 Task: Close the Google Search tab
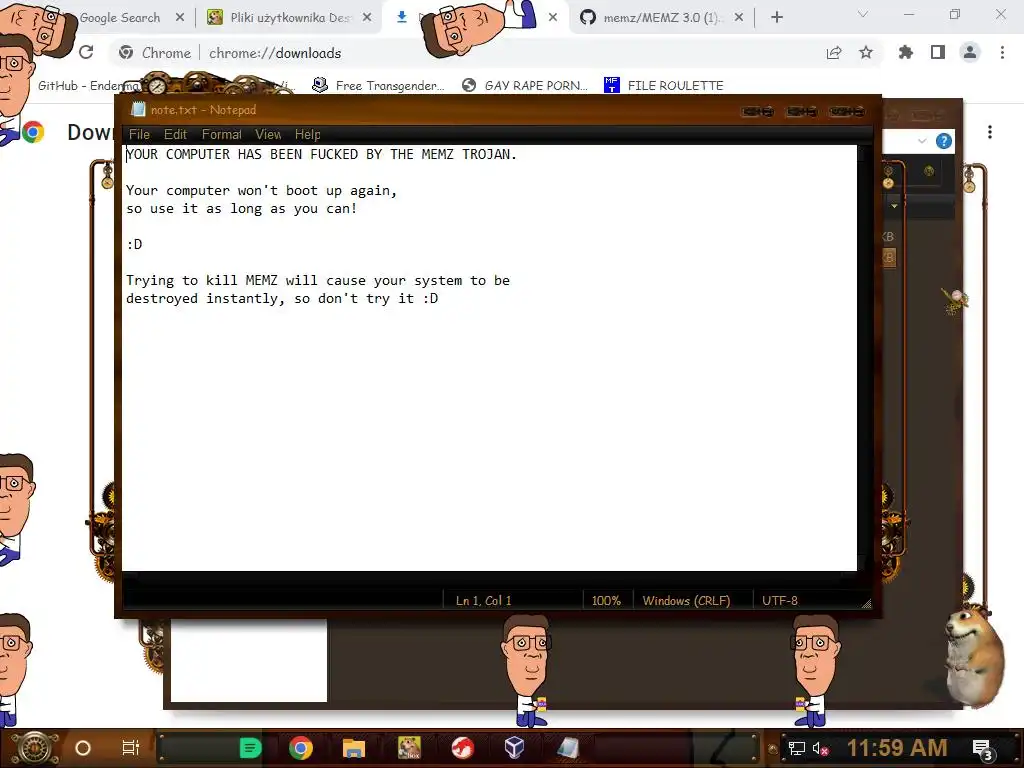180,18
